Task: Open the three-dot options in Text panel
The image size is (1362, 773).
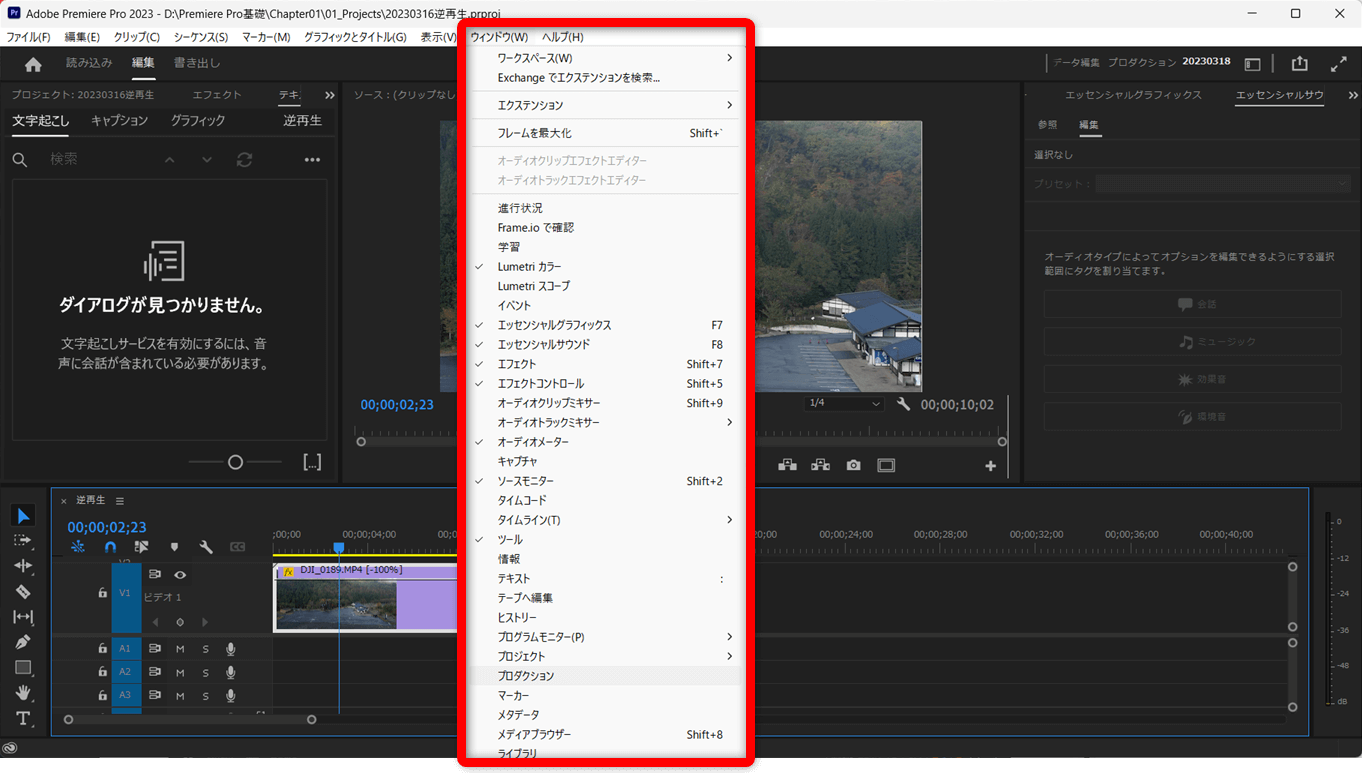Action: click(x=312, y=160)
